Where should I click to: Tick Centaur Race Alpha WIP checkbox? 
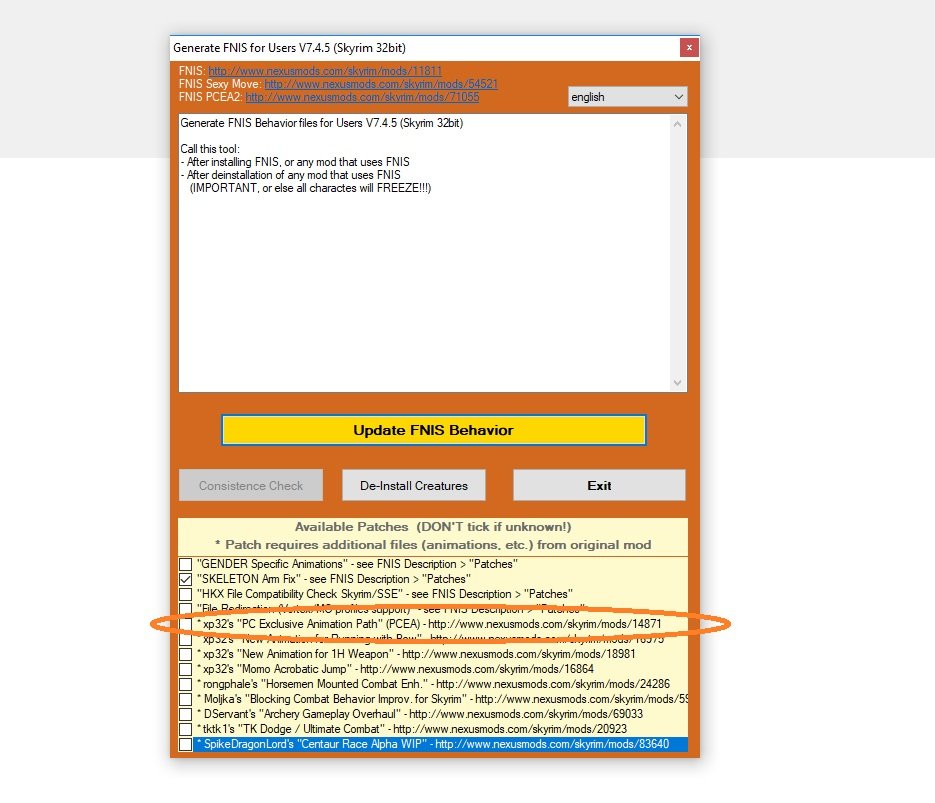tap(185, 745)
